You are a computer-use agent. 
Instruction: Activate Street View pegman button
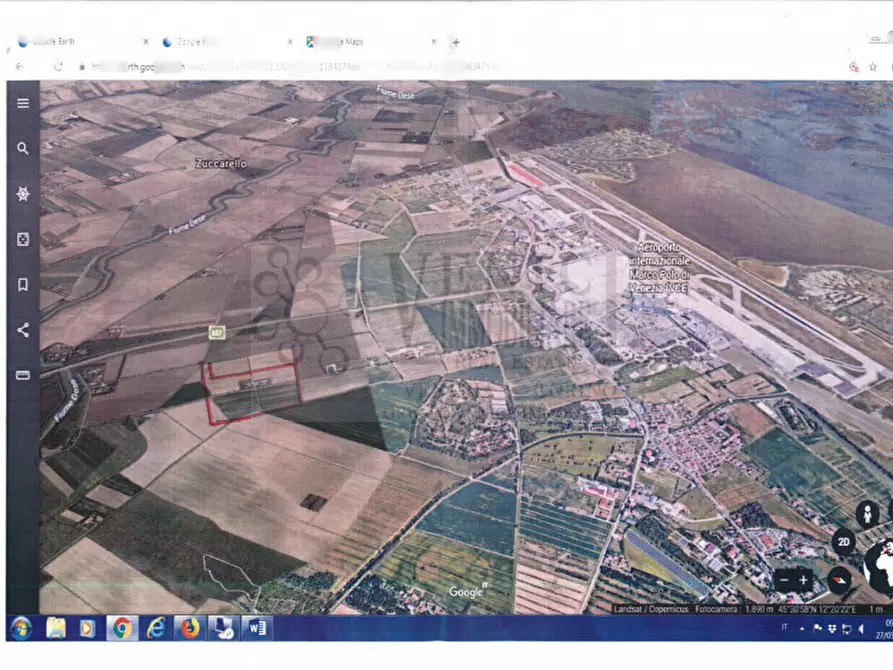click(x=868, y=514)
